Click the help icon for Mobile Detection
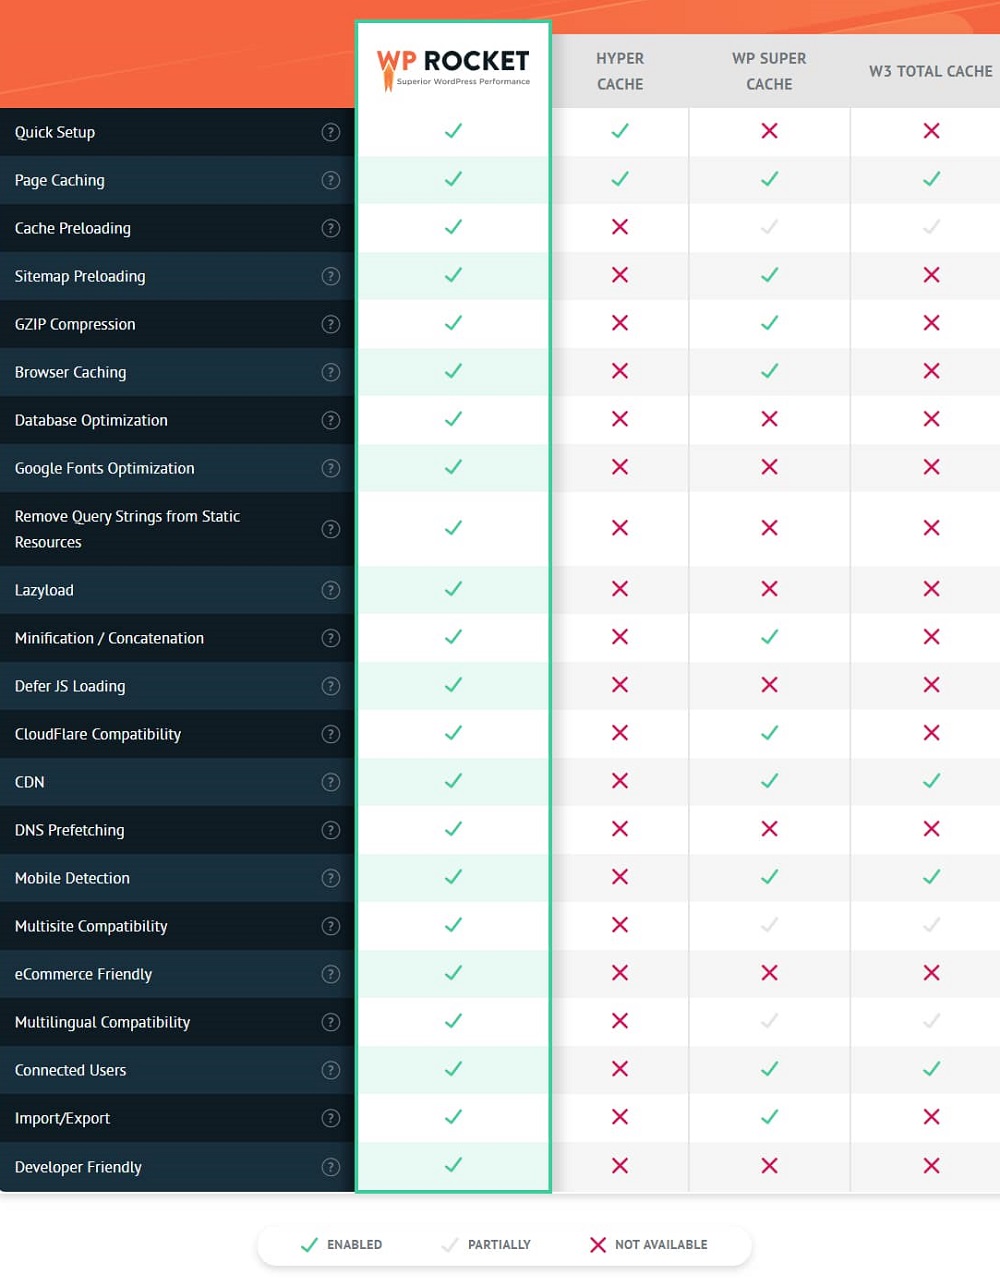The image size is (1000, 1286). click(331, 878)
